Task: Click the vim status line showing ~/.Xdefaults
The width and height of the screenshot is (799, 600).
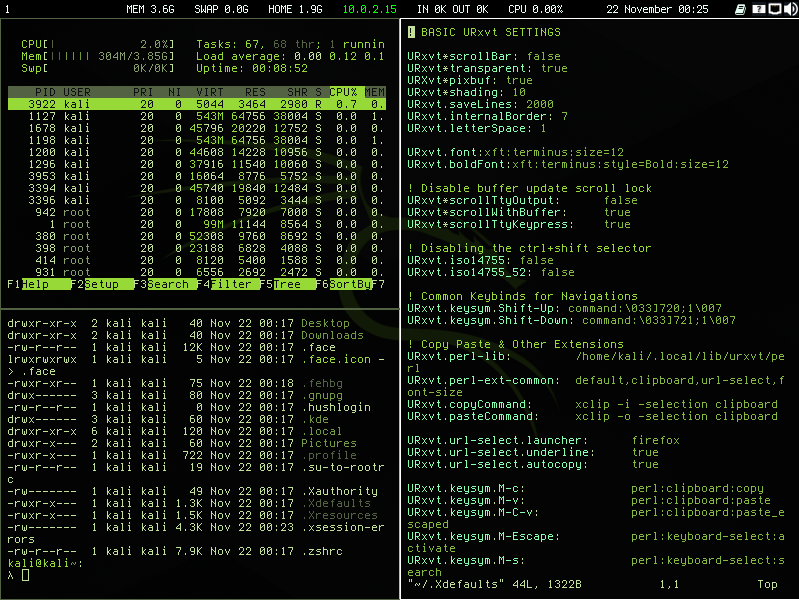Action: 494,584
